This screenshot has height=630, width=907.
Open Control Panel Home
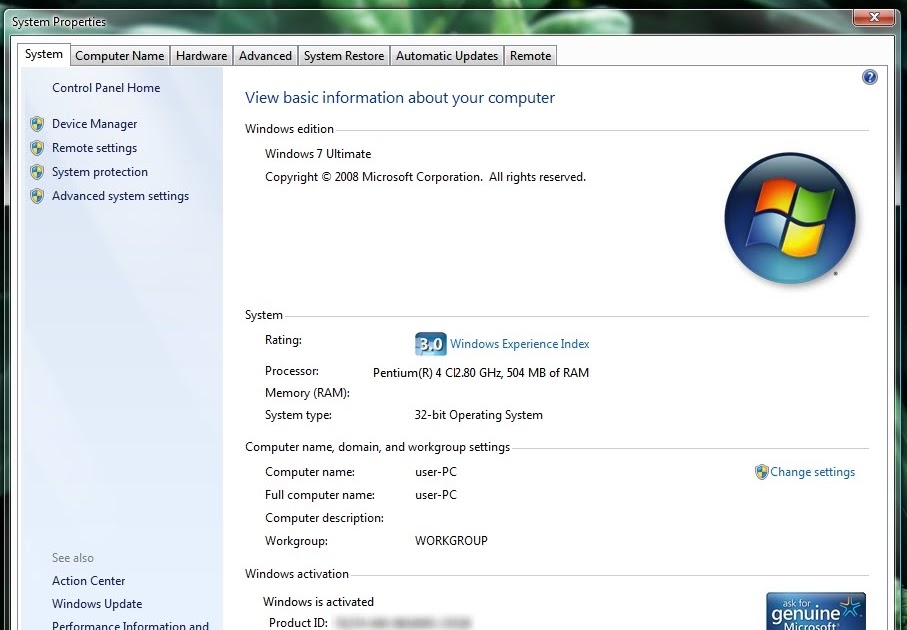105,88
